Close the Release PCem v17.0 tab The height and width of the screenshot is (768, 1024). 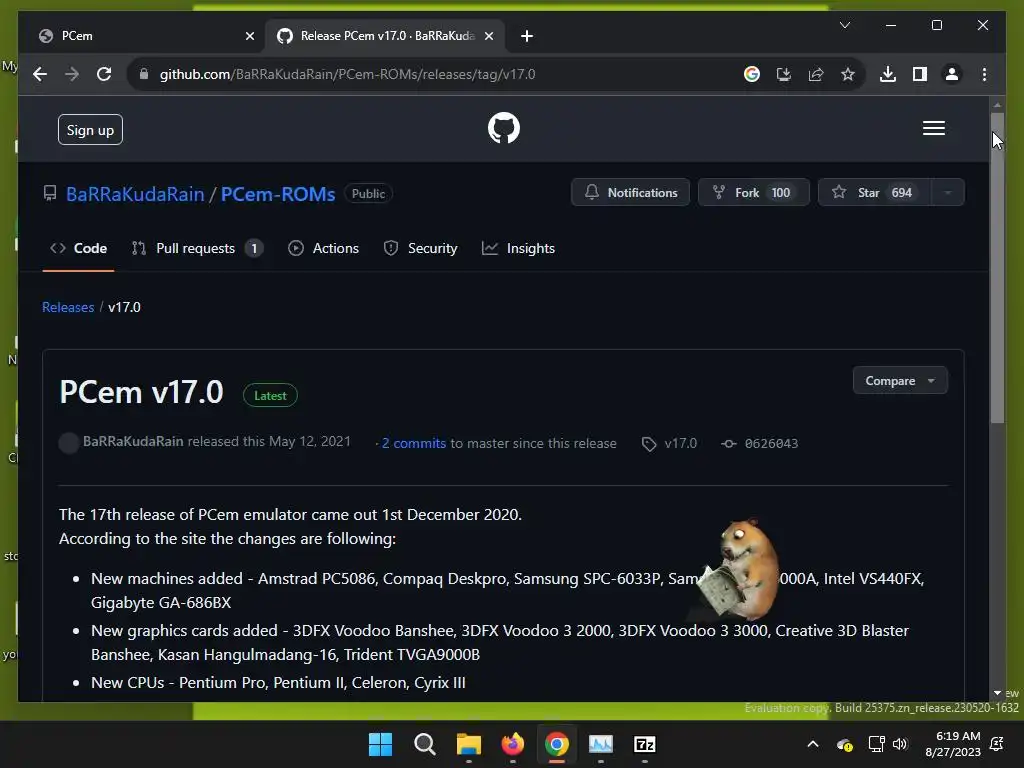pos(488,36)
